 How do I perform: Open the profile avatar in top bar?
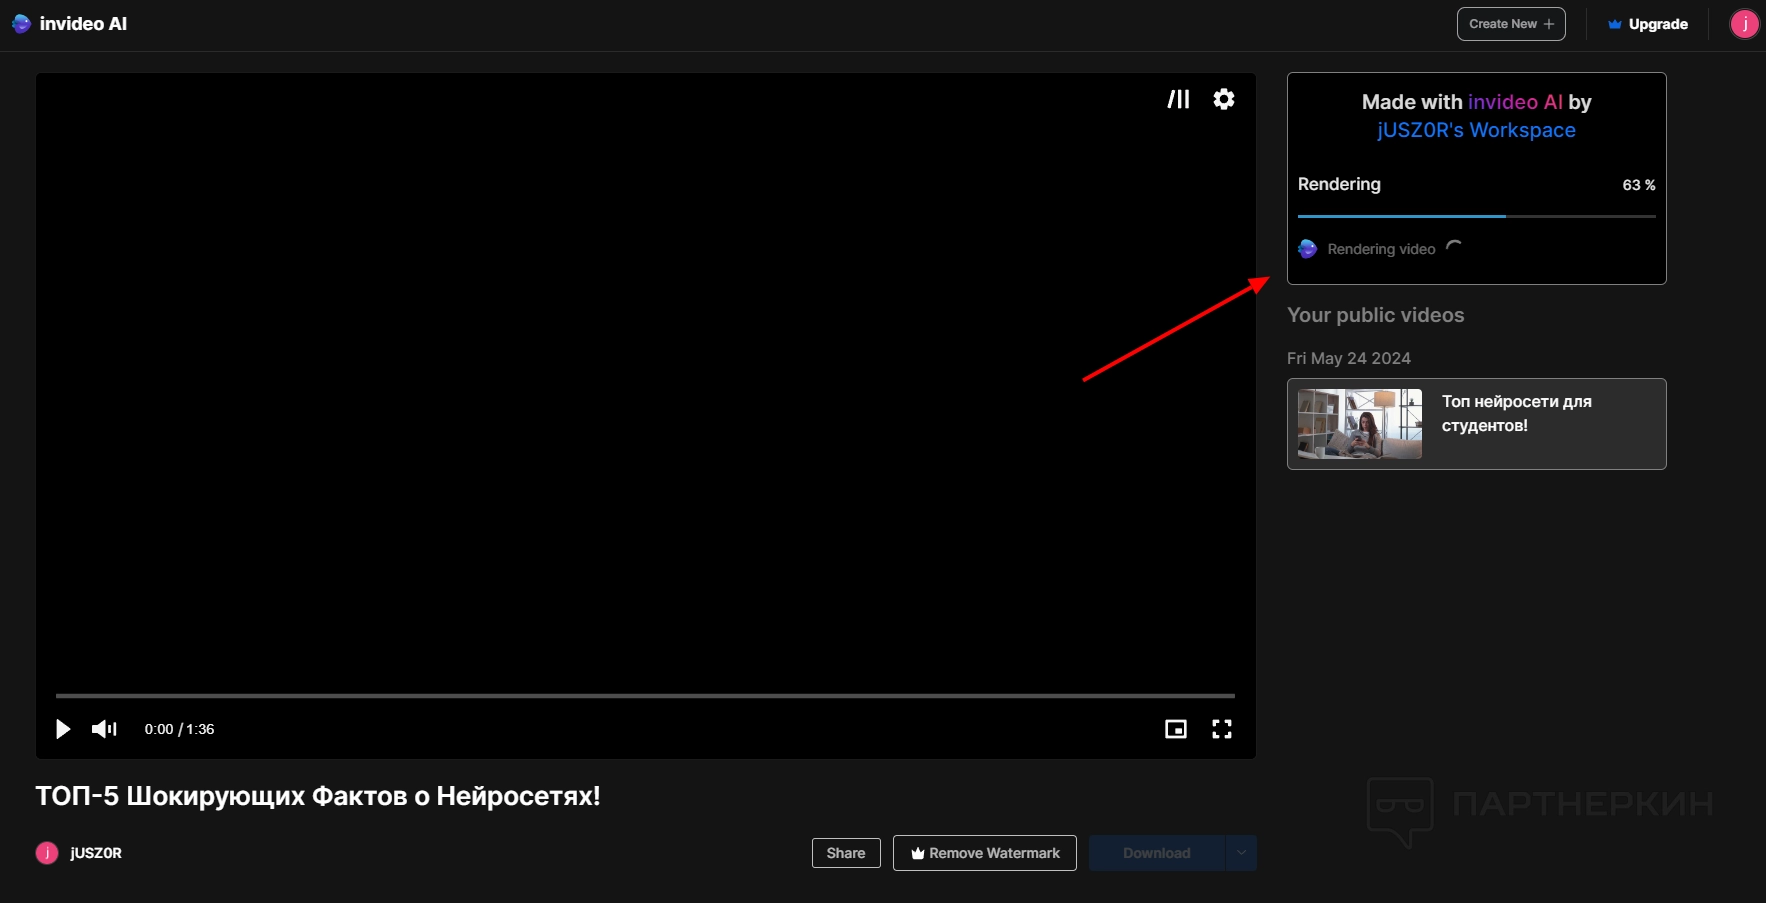pyautogui.click(x=1744, y=24)
